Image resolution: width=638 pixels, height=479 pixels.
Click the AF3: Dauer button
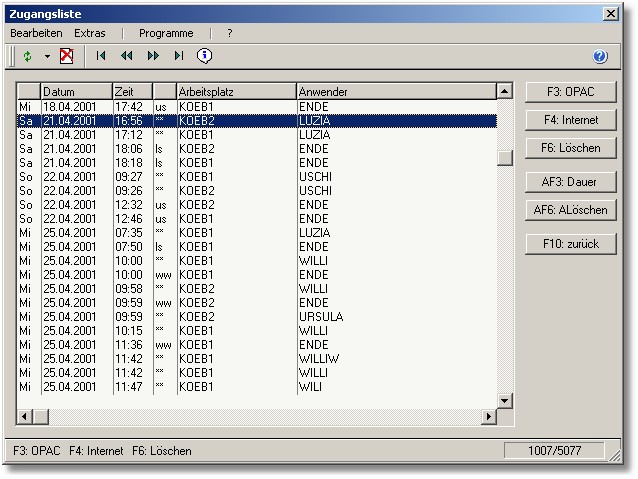[571, 182]
